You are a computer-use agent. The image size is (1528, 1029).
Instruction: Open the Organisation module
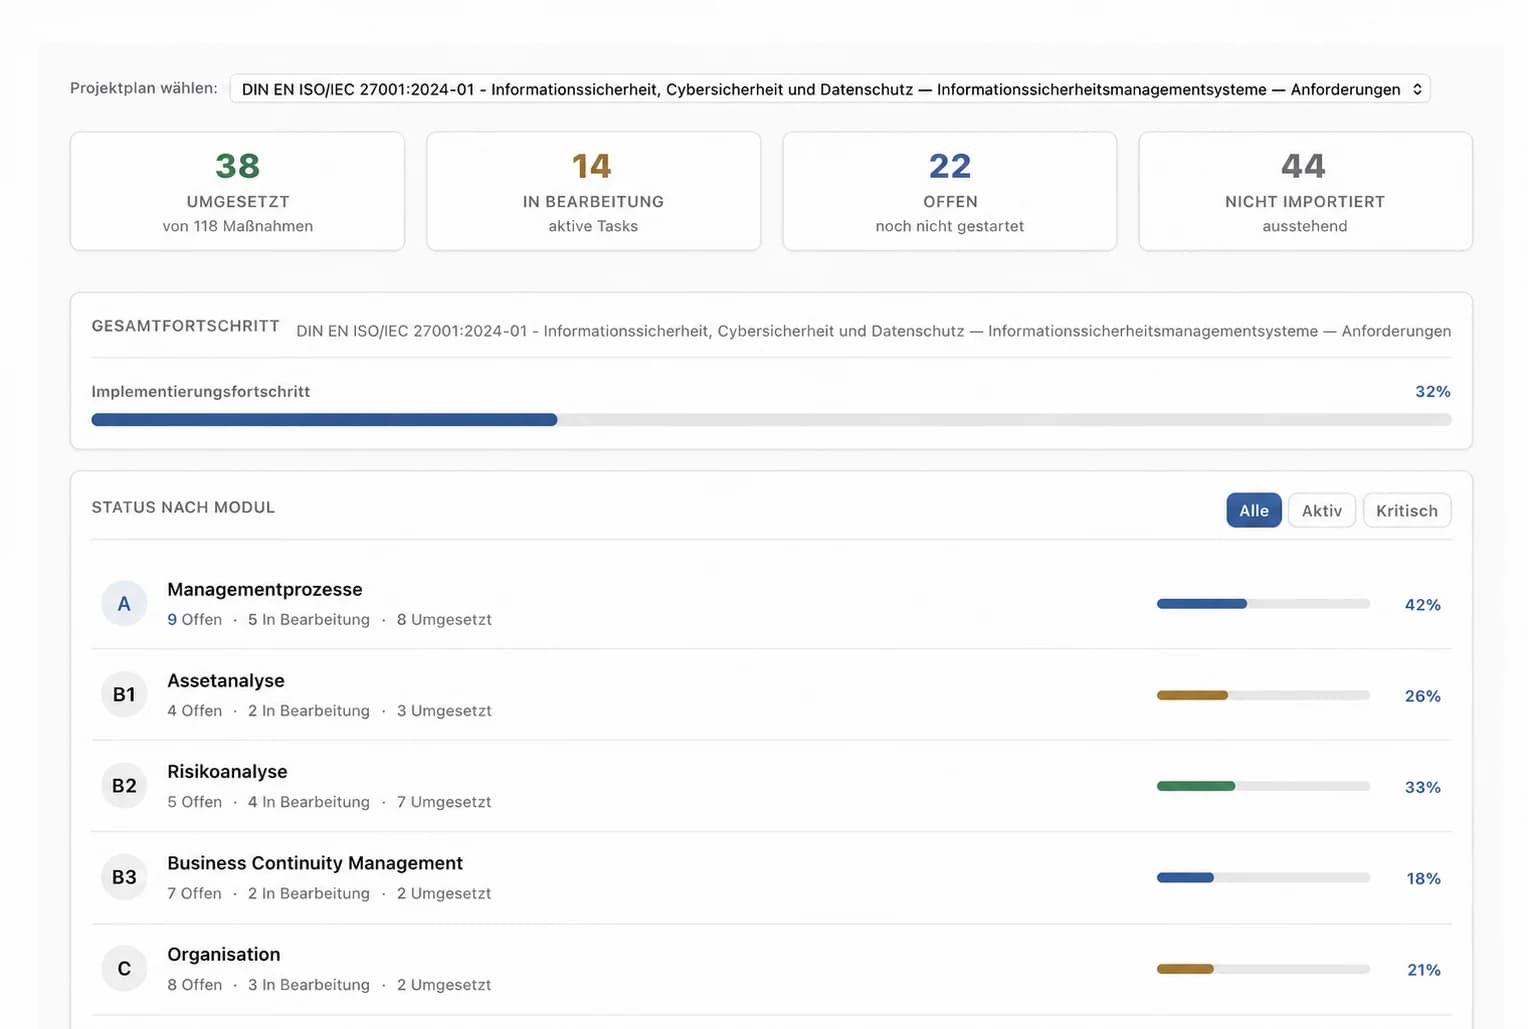771,969
